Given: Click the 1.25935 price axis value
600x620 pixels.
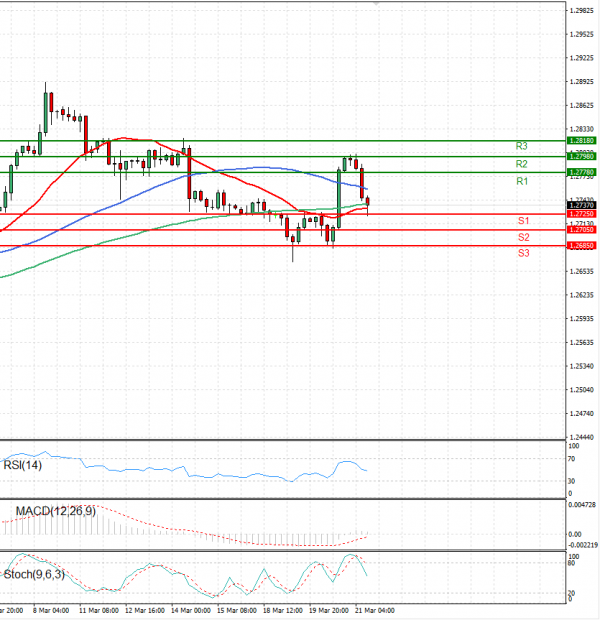Looking at the screenshot, I should (x=581, y=319).
